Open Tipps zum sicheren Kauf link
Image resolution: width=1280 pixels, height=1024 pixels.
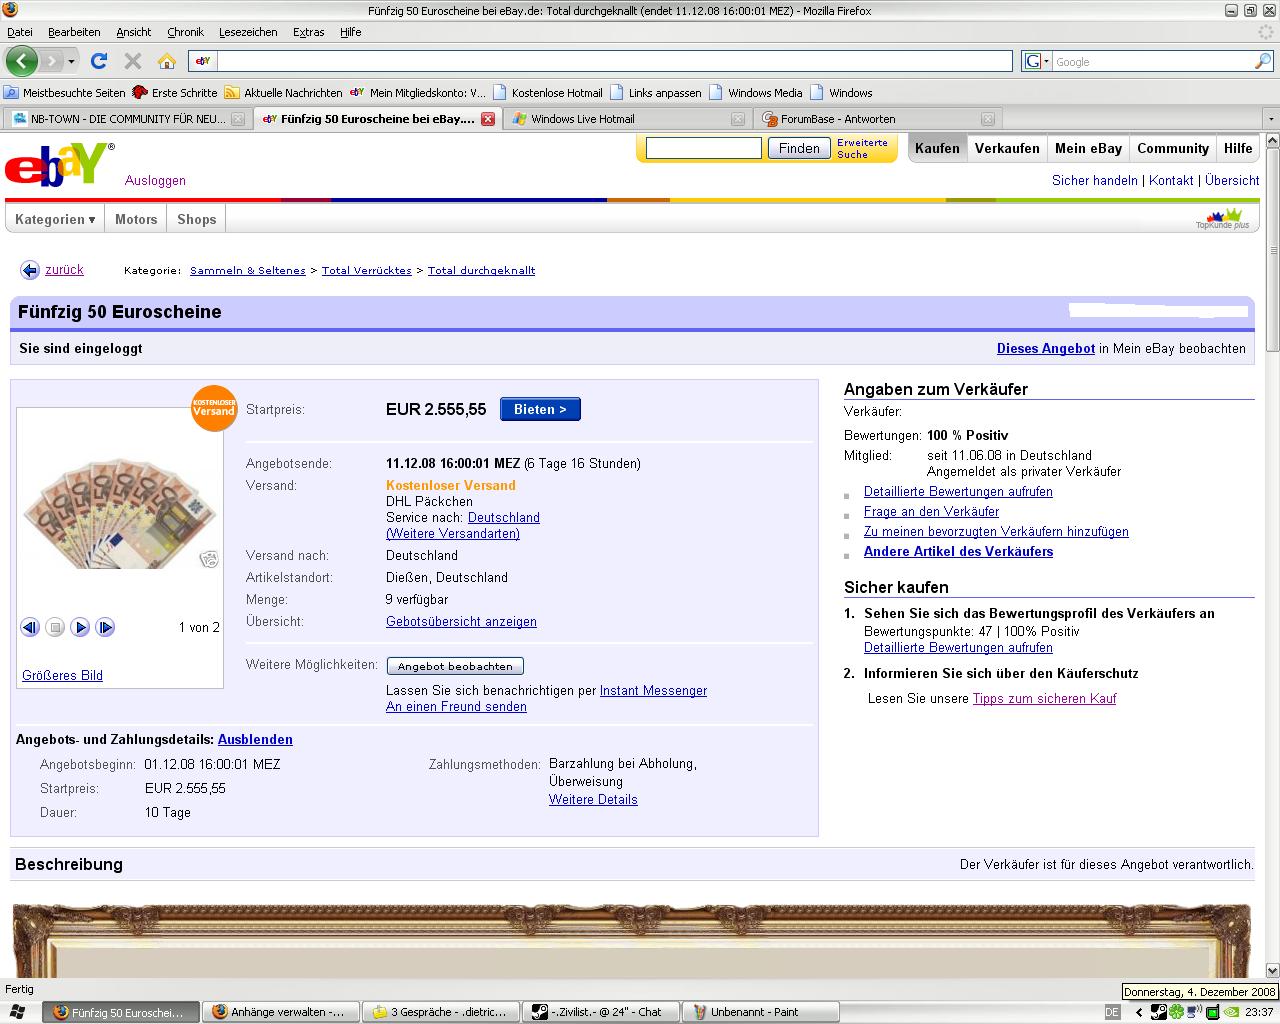[1044, 698]
